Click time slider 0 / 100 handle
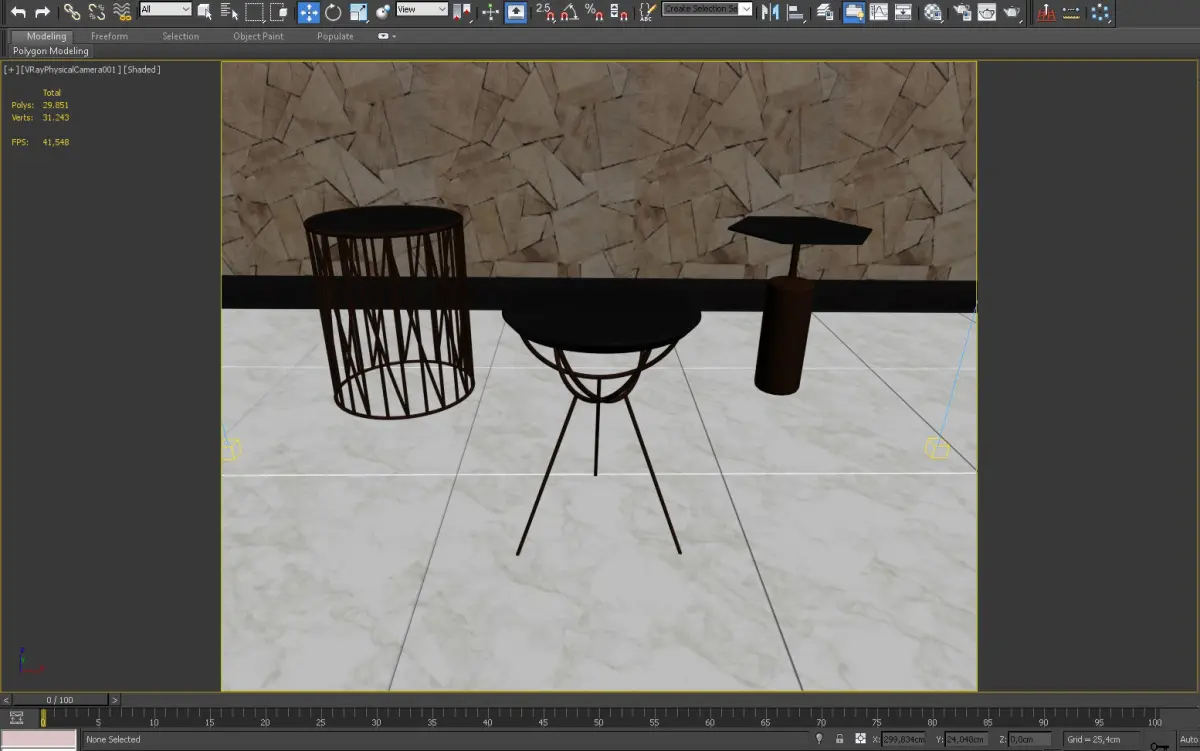This screenshot has height=751, width=1200. click(x=59, y=700)
